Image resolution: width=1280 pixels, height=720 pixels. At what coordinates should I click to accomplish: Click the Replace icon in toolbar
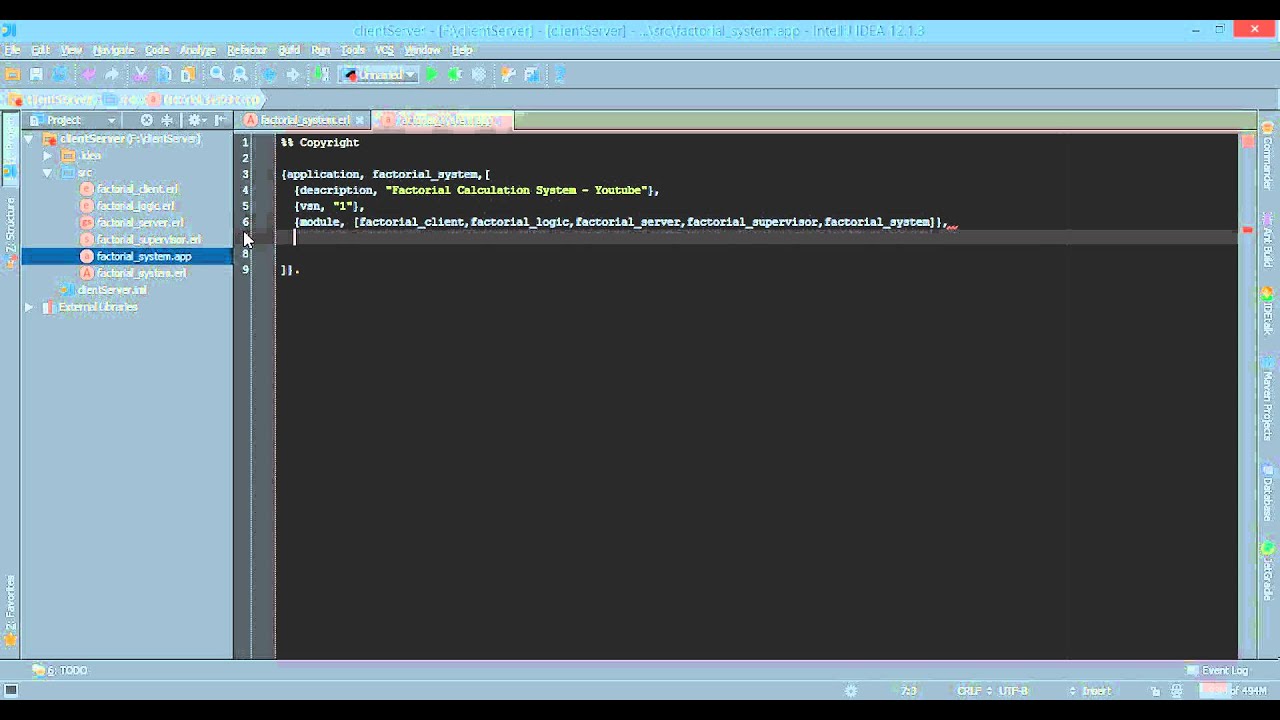[240, 75]
